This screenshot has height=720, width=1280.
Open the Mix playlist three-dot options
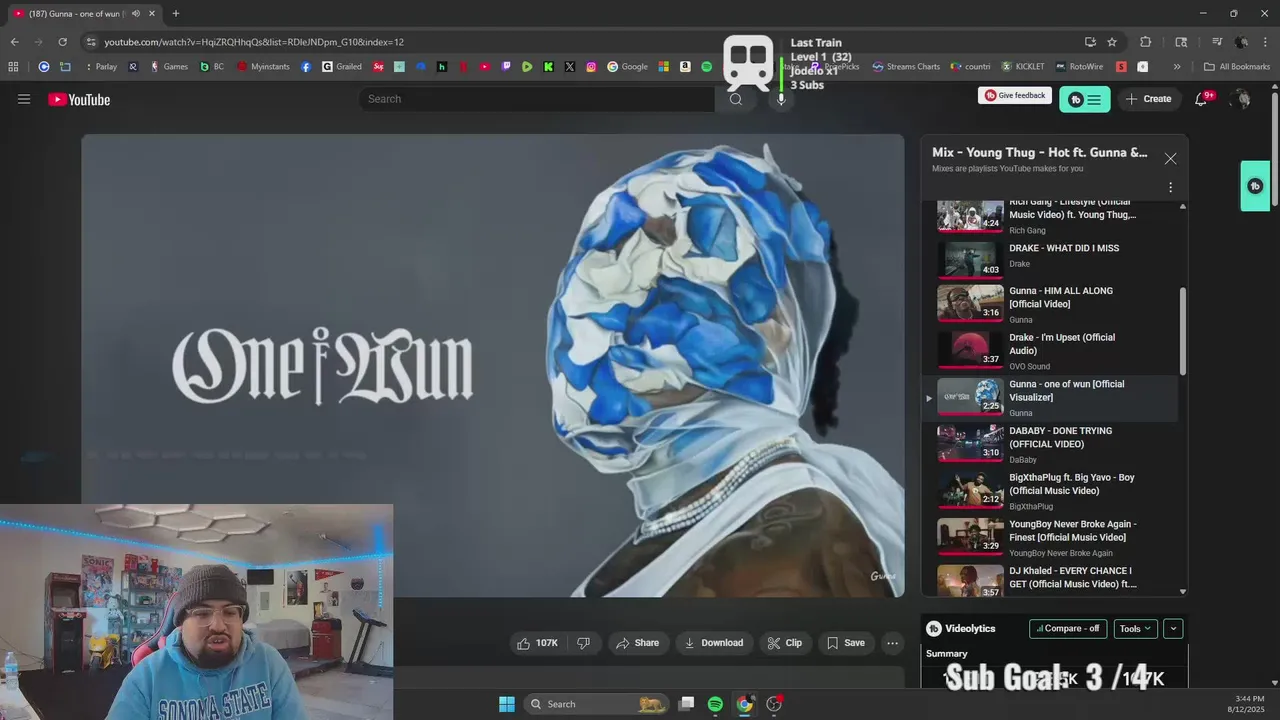[x=1170, y=187]
